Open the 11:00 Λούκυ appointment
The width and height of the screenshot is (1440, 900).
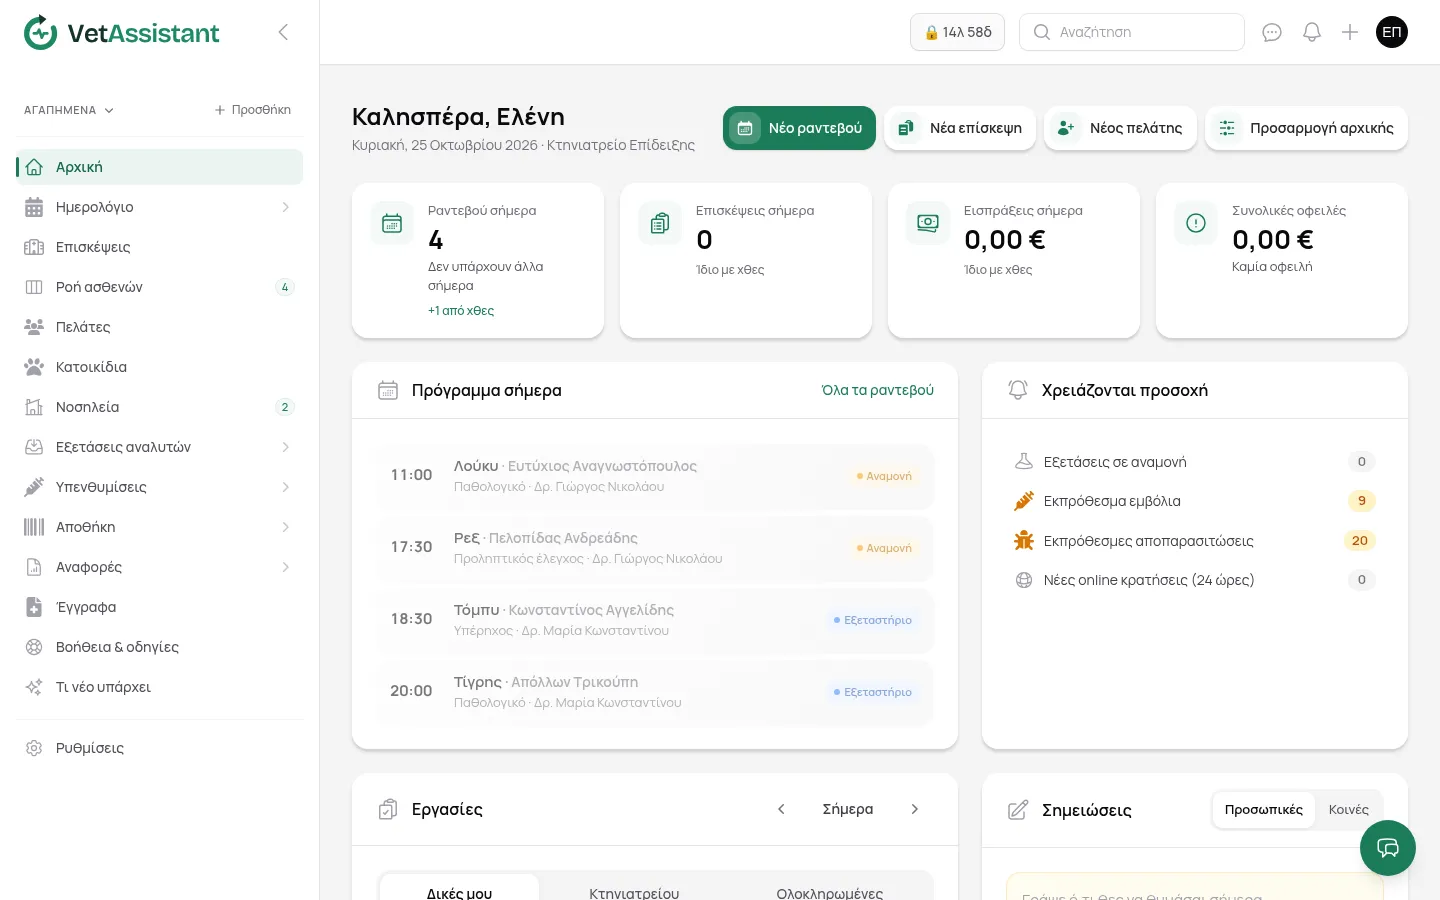(654, 476)
